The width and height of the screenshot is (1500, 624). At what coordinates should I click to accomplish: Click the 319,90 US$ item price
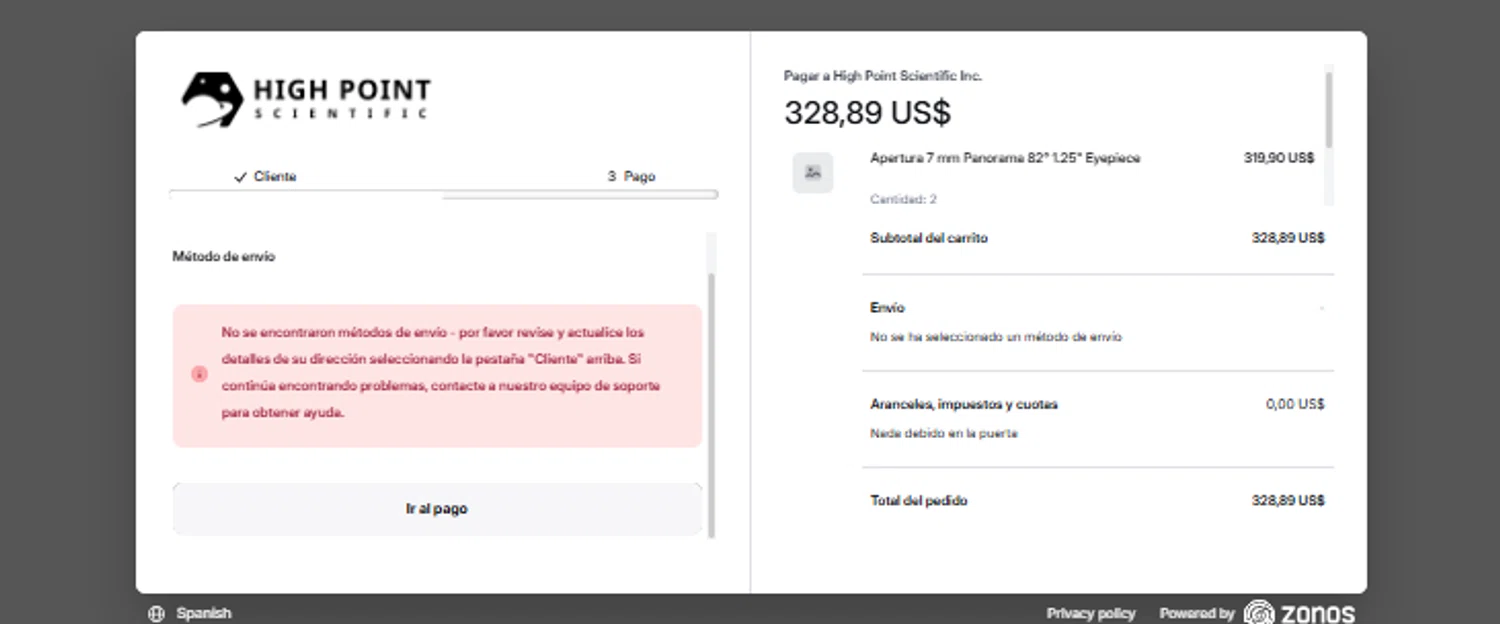tap(1279, 158)
